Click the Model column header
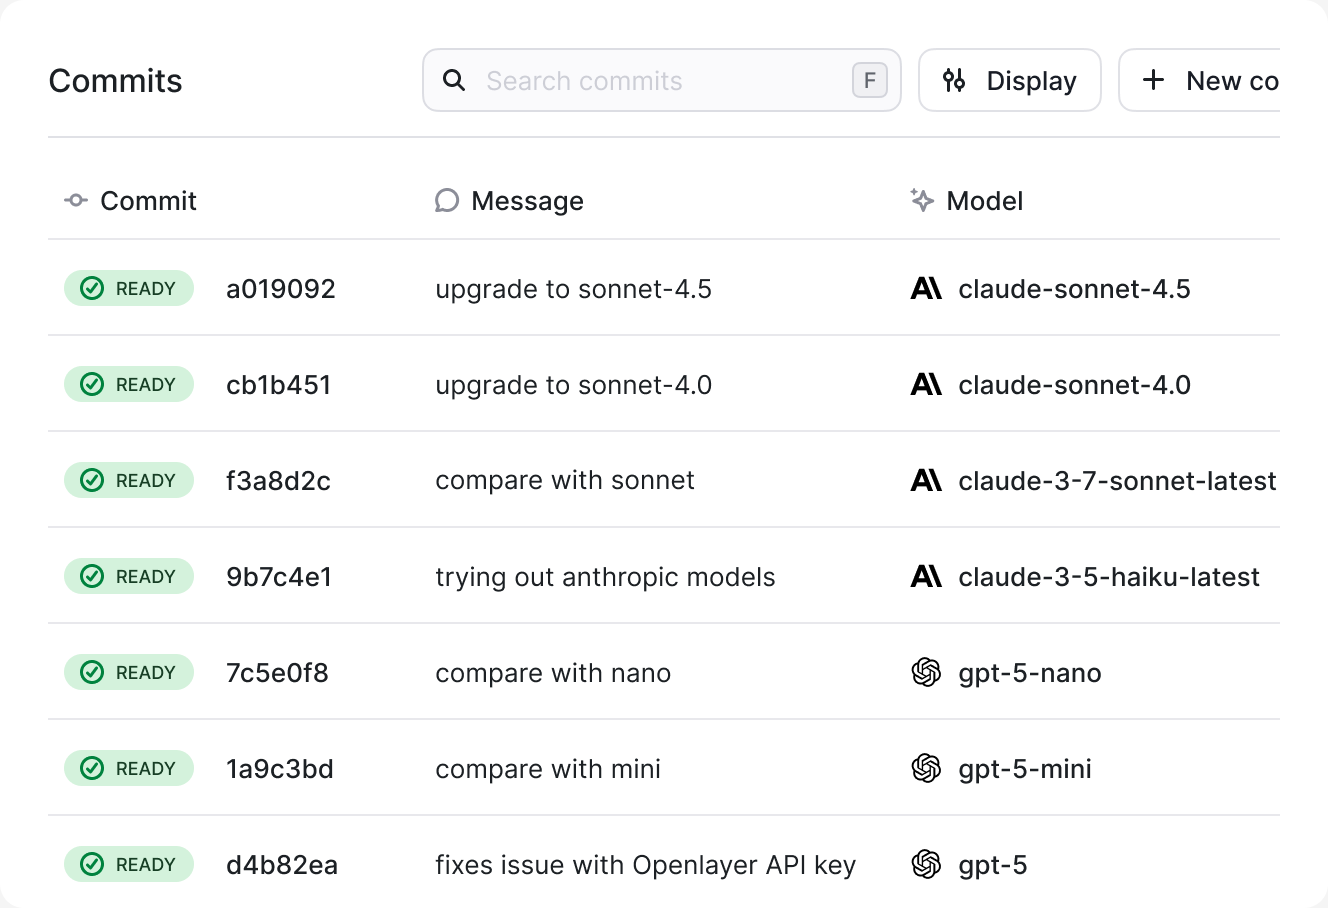 (x=967, y=201)
